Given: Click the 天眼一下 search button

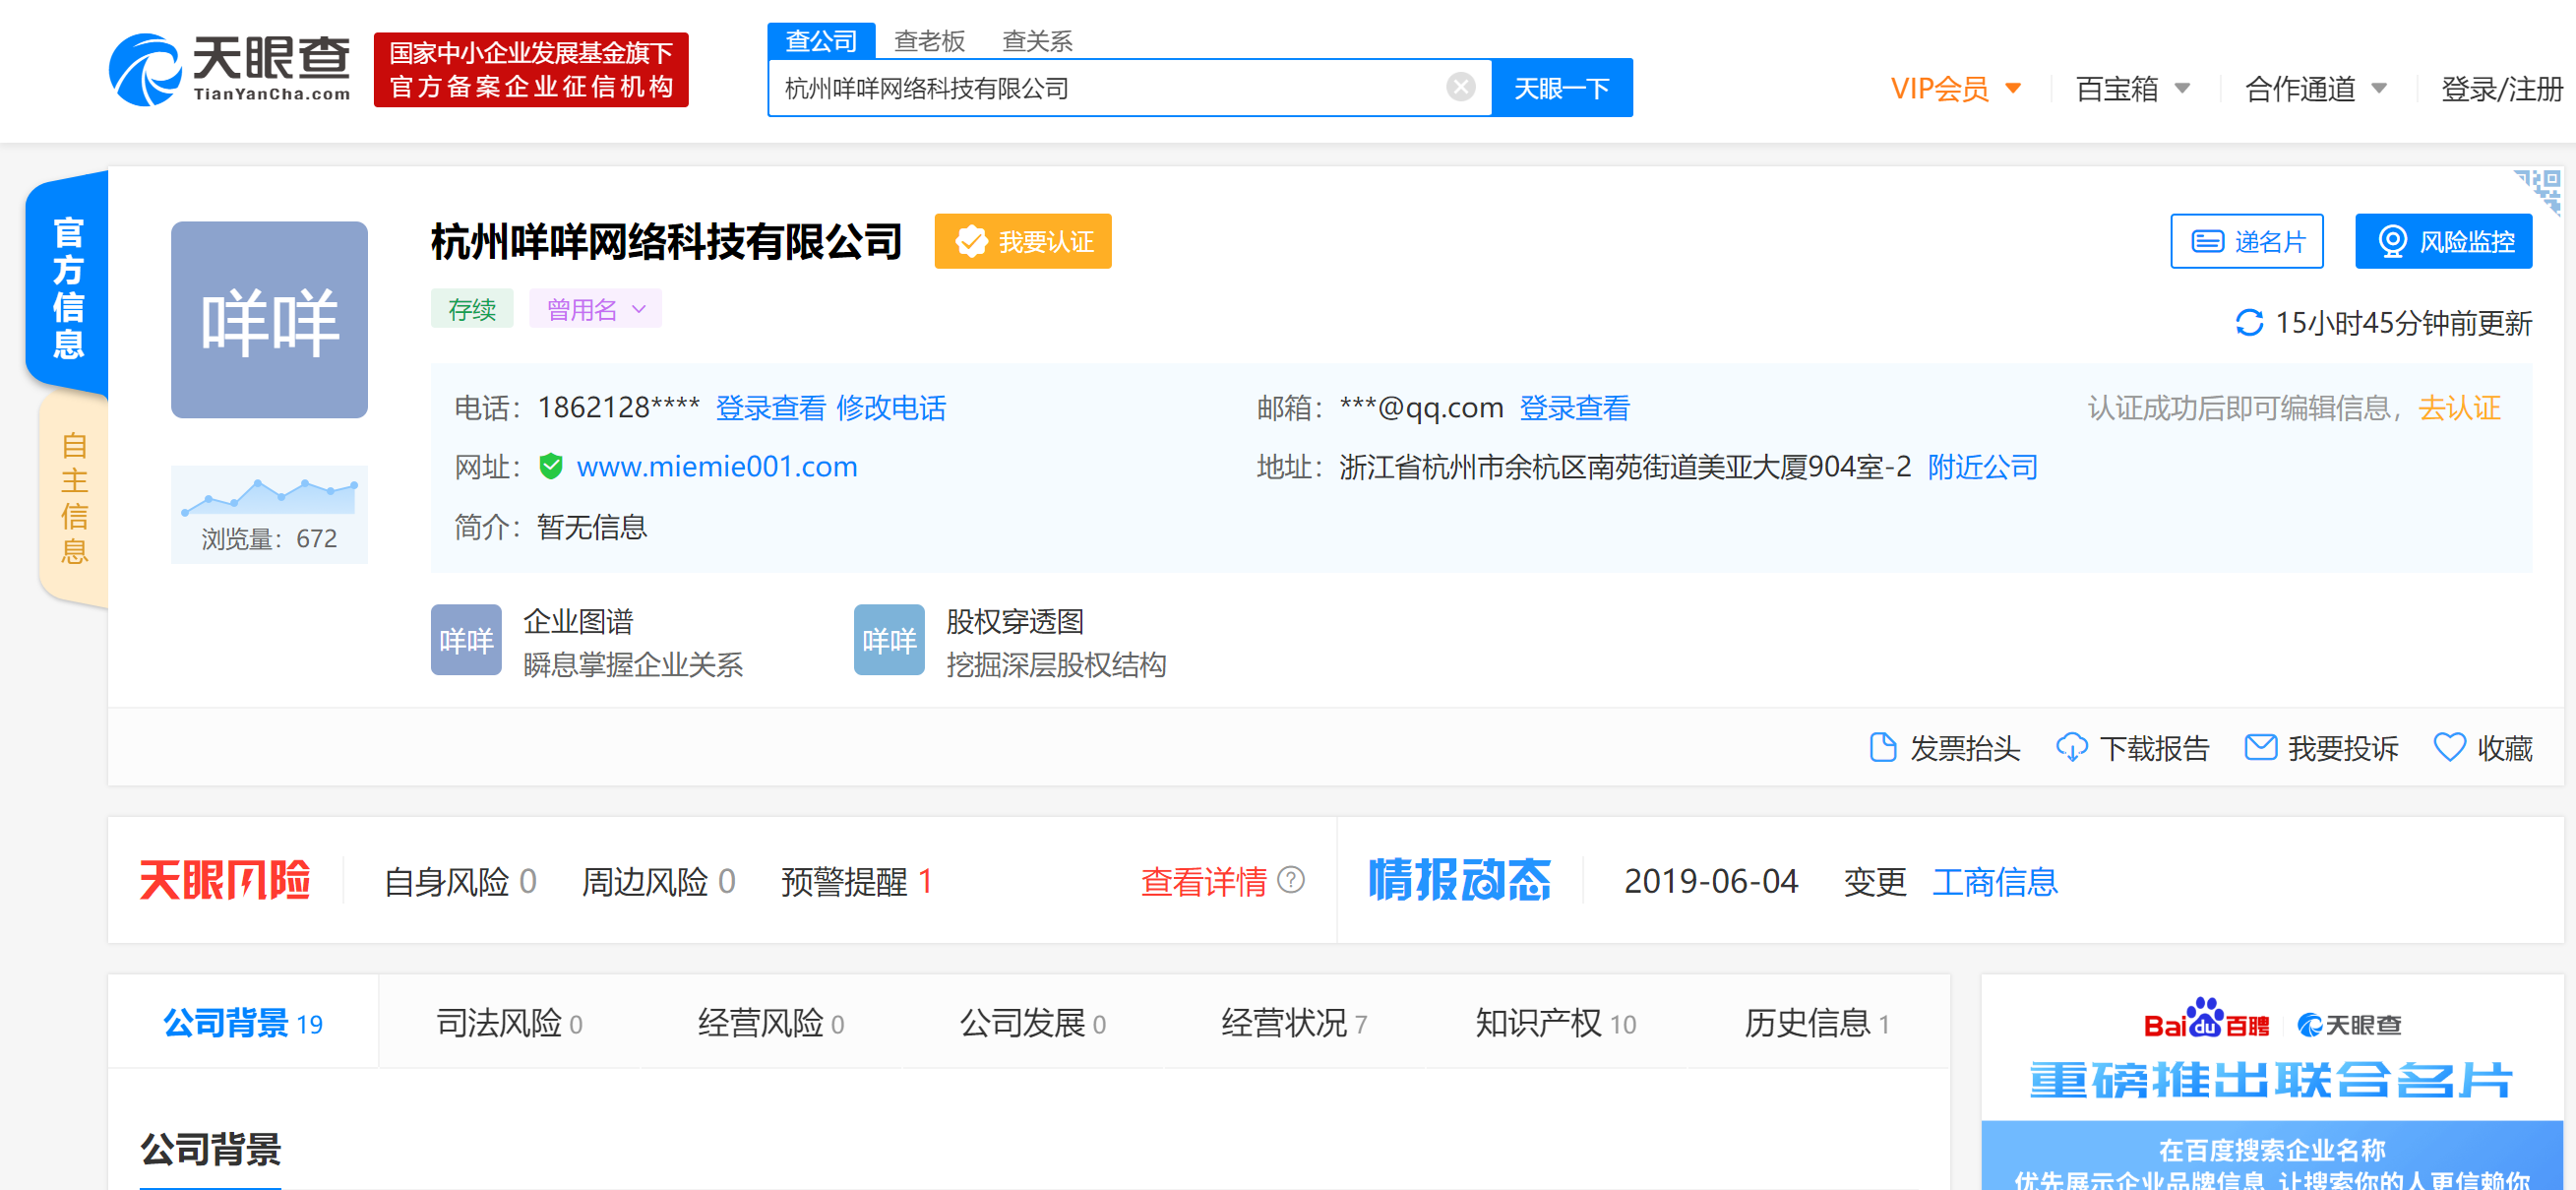Looking at the screenshot, I should (1561, 88).
